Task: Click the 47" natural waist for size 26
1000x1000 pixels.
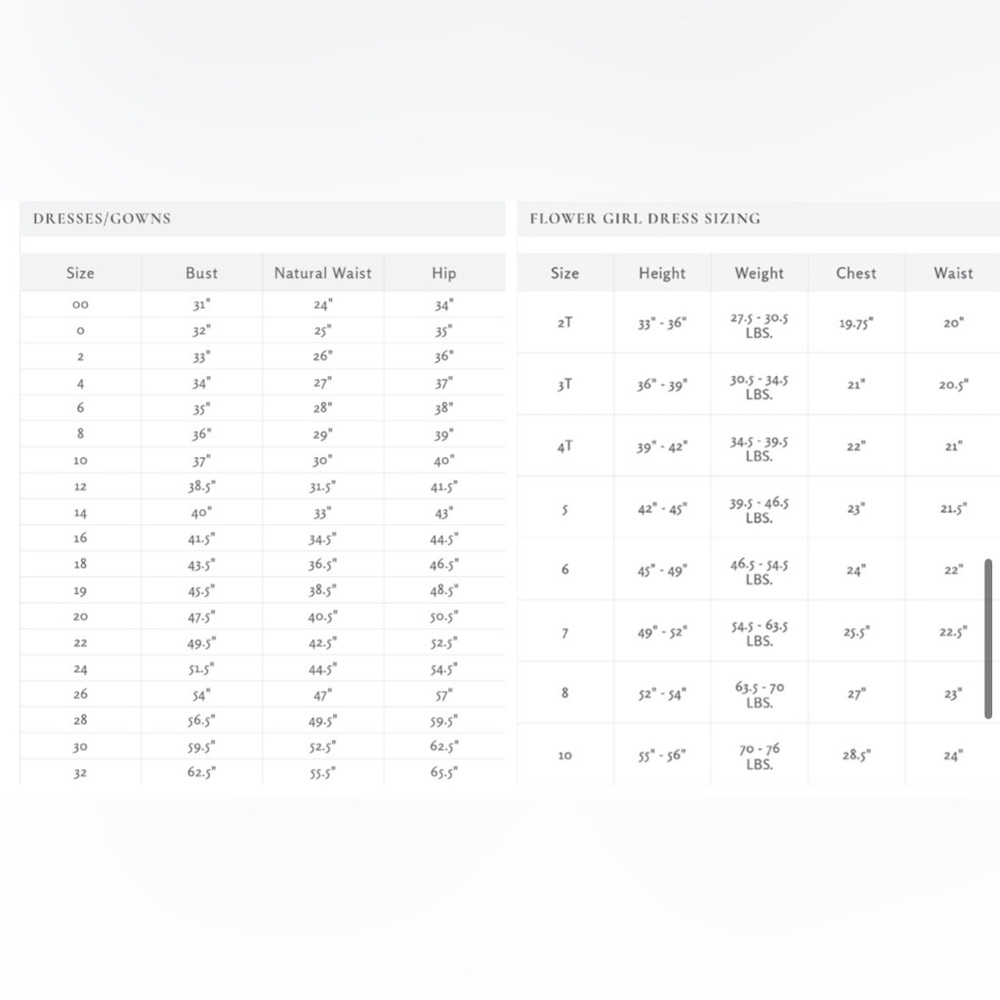Action: [323, 695]
